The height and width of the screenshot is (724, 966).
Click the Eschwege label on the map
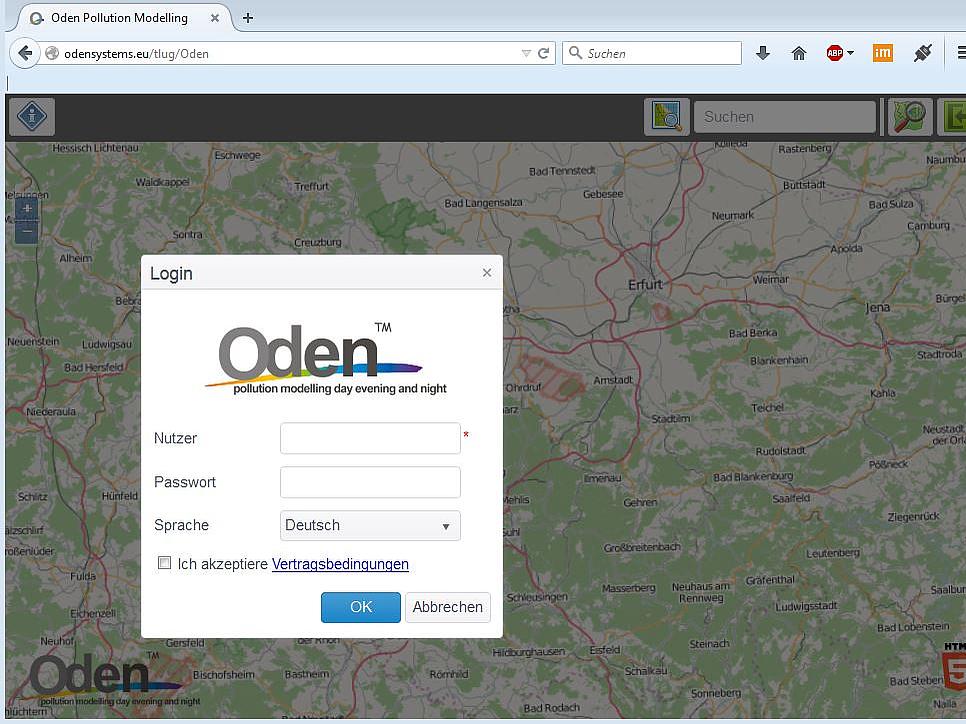[x=237, y=155]
